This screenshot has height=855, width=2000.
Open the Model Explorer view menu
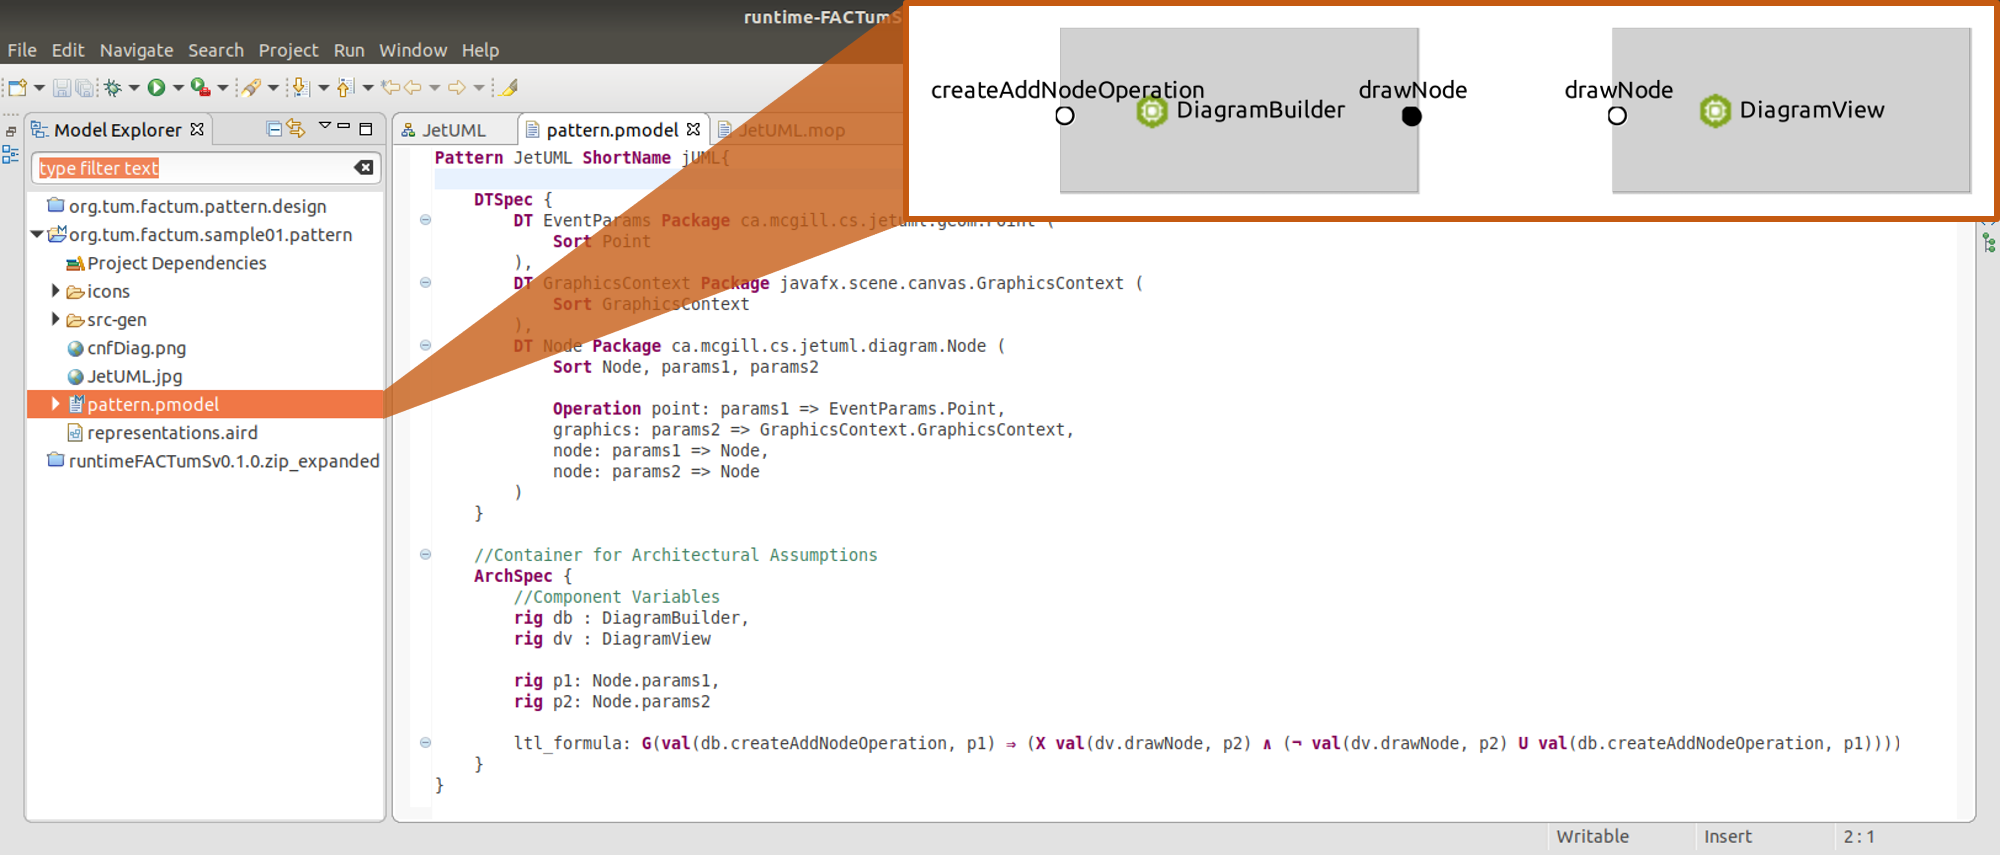324,127
